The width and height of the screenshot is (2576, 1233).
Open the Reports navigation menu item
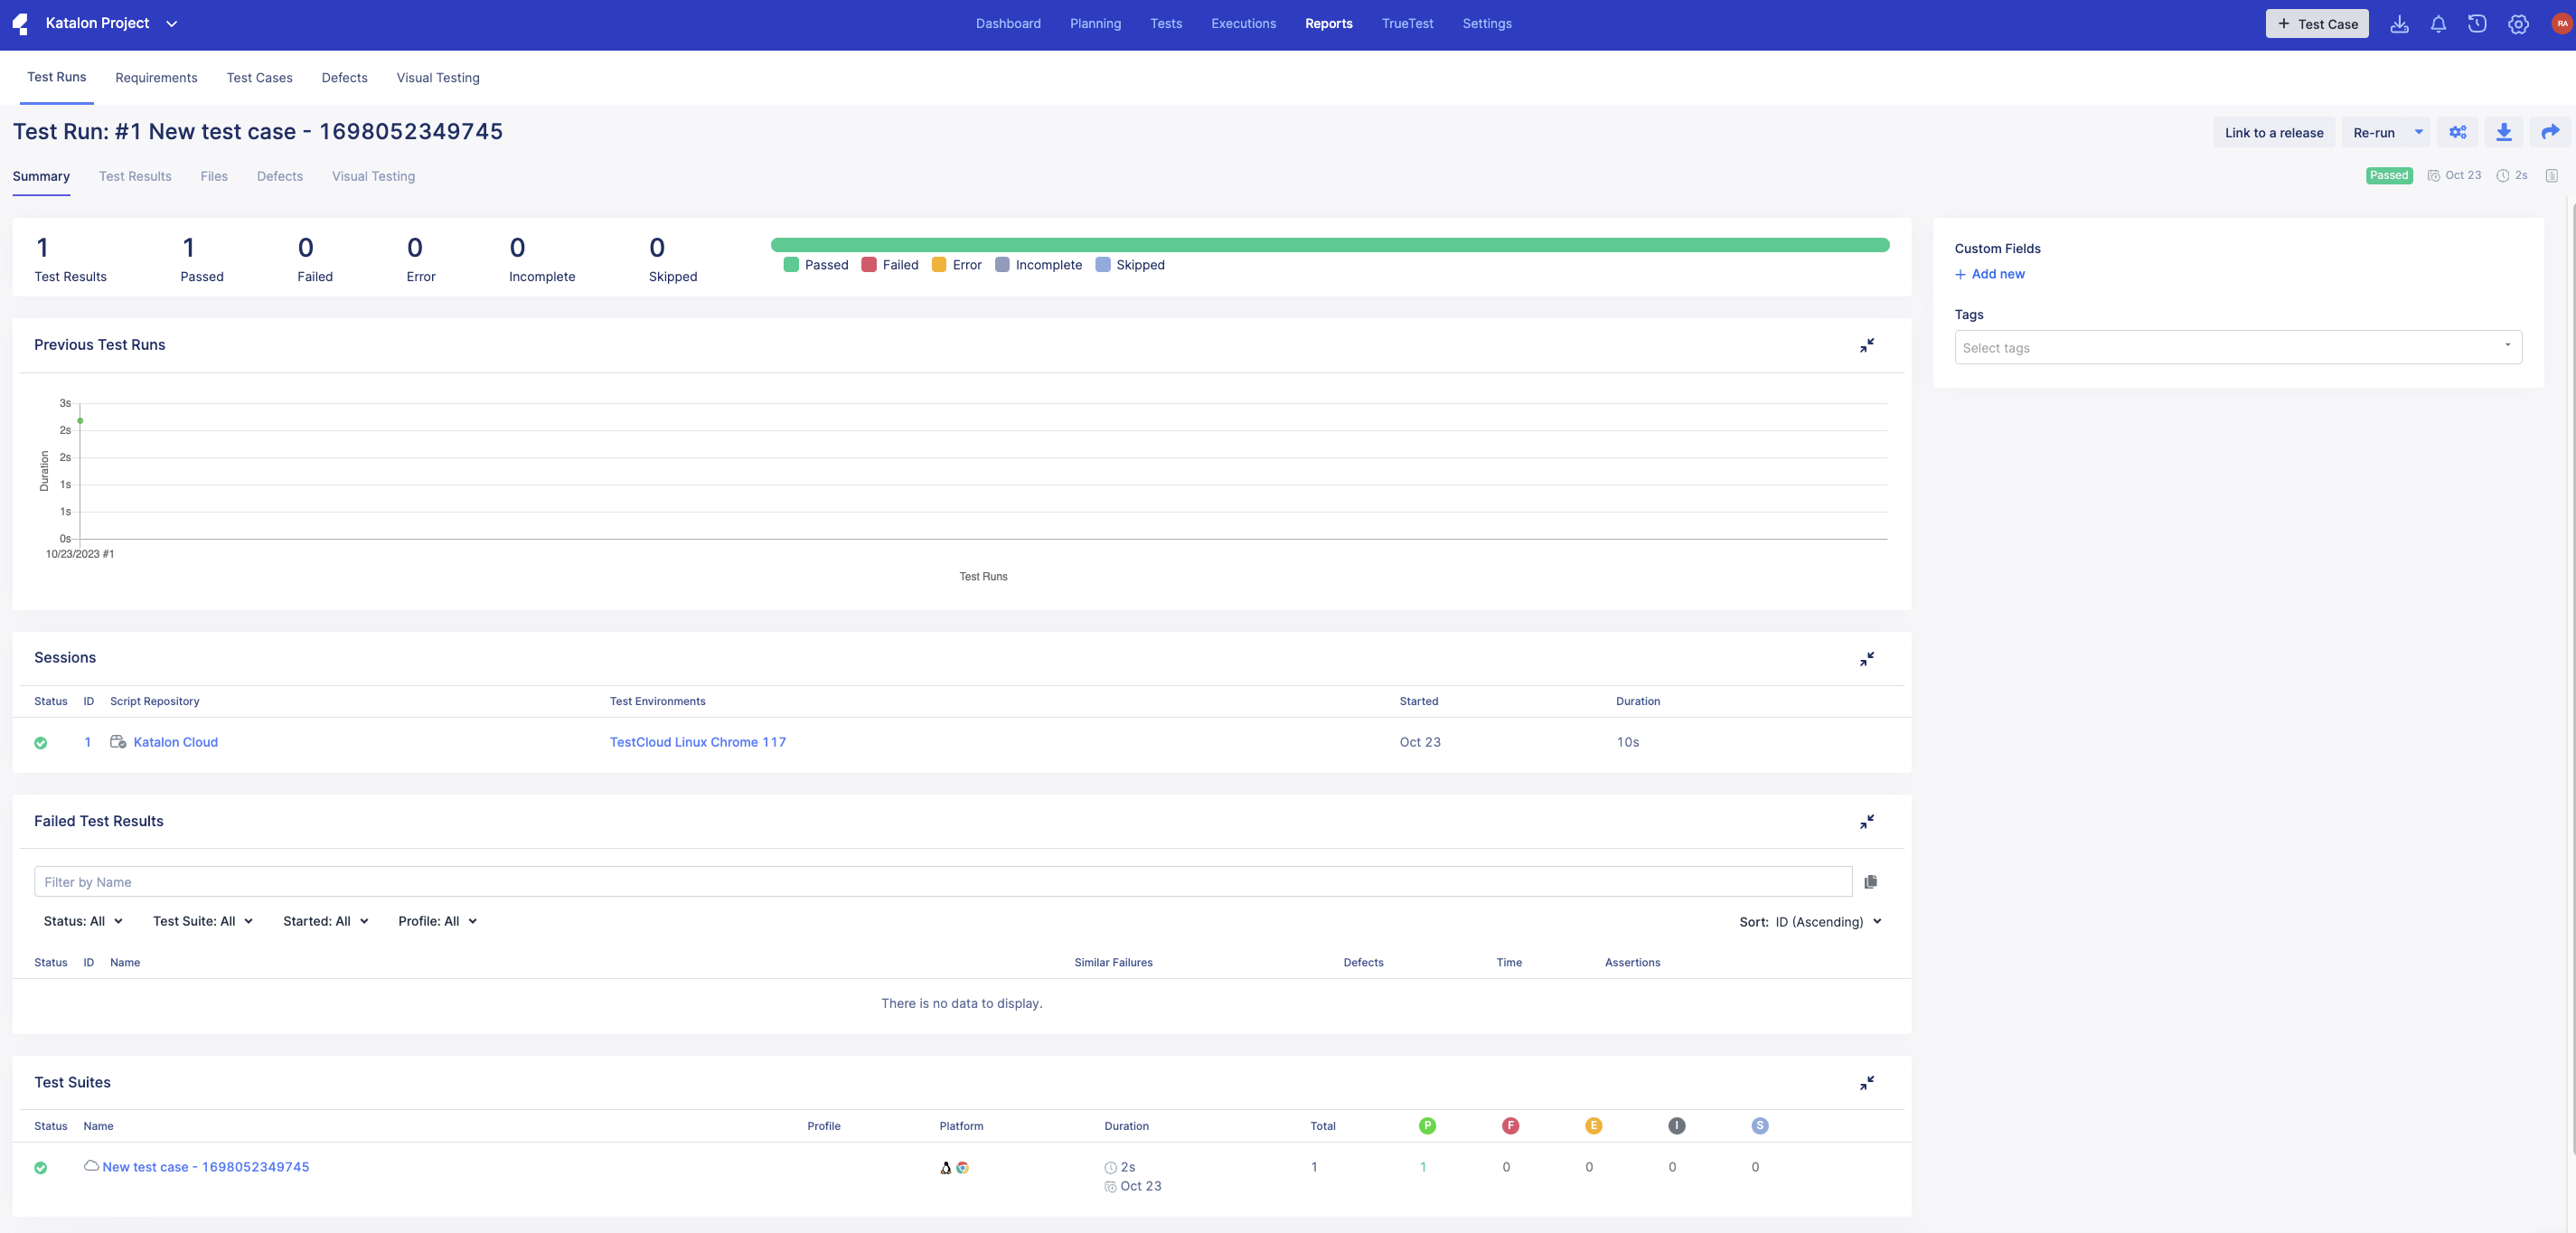coord(1328,24)
